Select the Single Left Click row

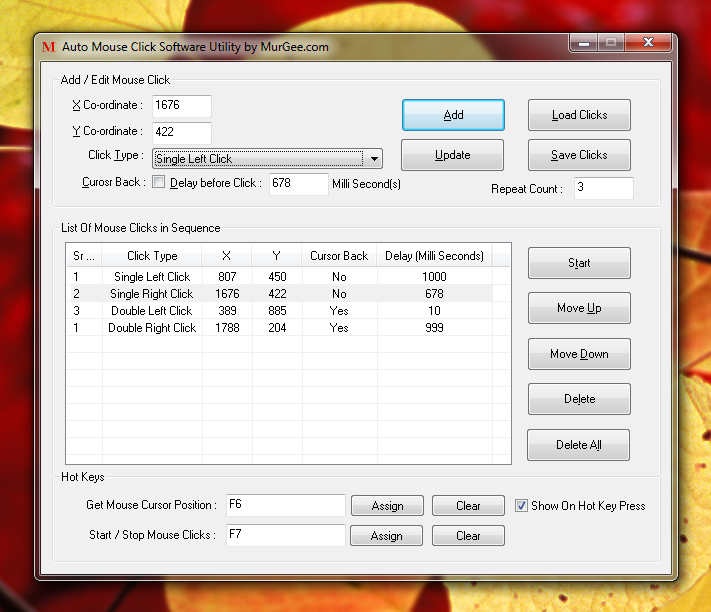coord(280,277)
